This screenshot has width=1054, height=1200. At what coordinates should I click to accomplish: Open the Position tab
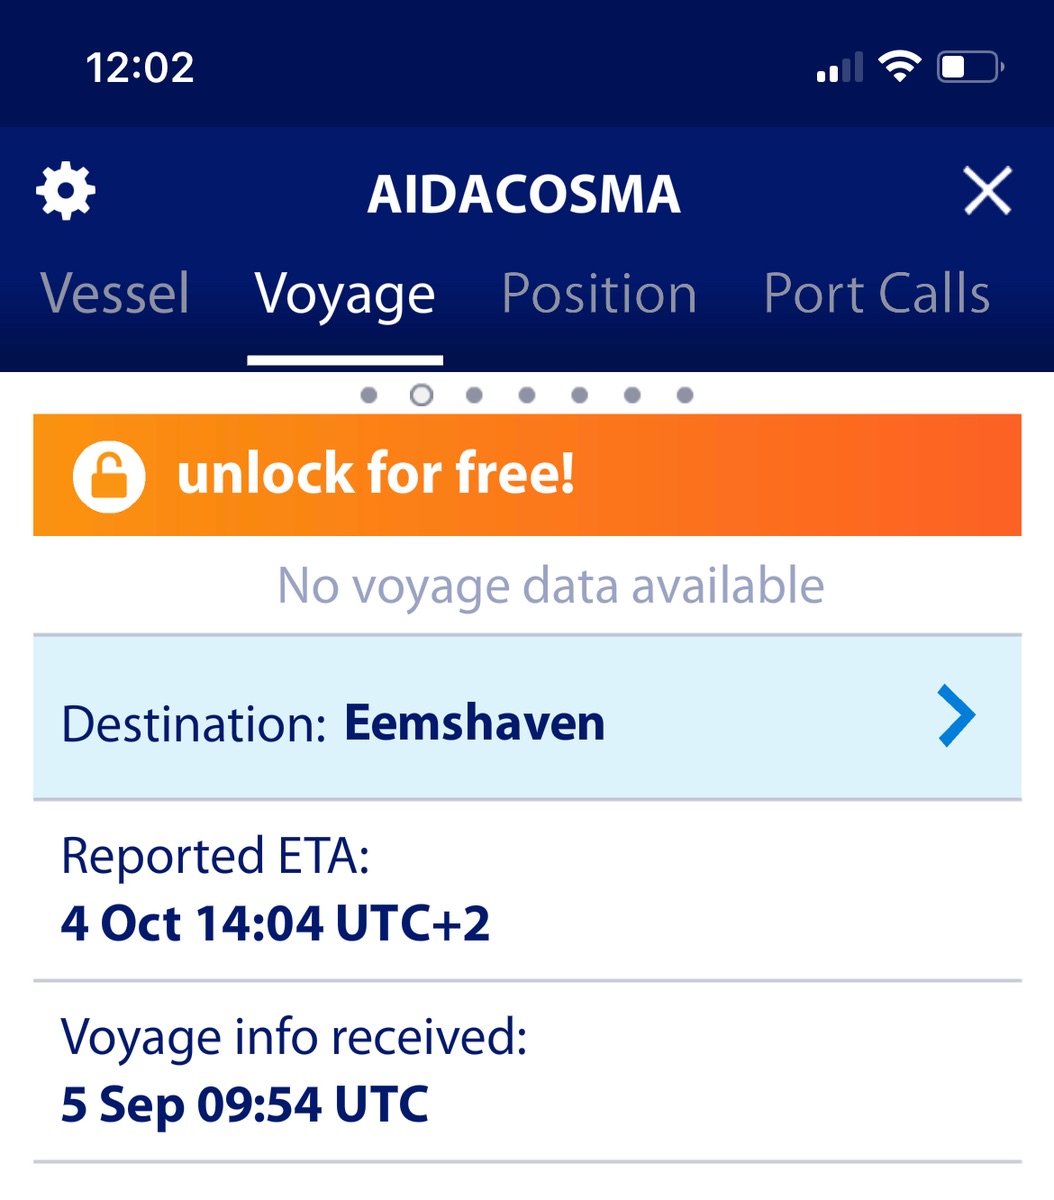(599, 294)
